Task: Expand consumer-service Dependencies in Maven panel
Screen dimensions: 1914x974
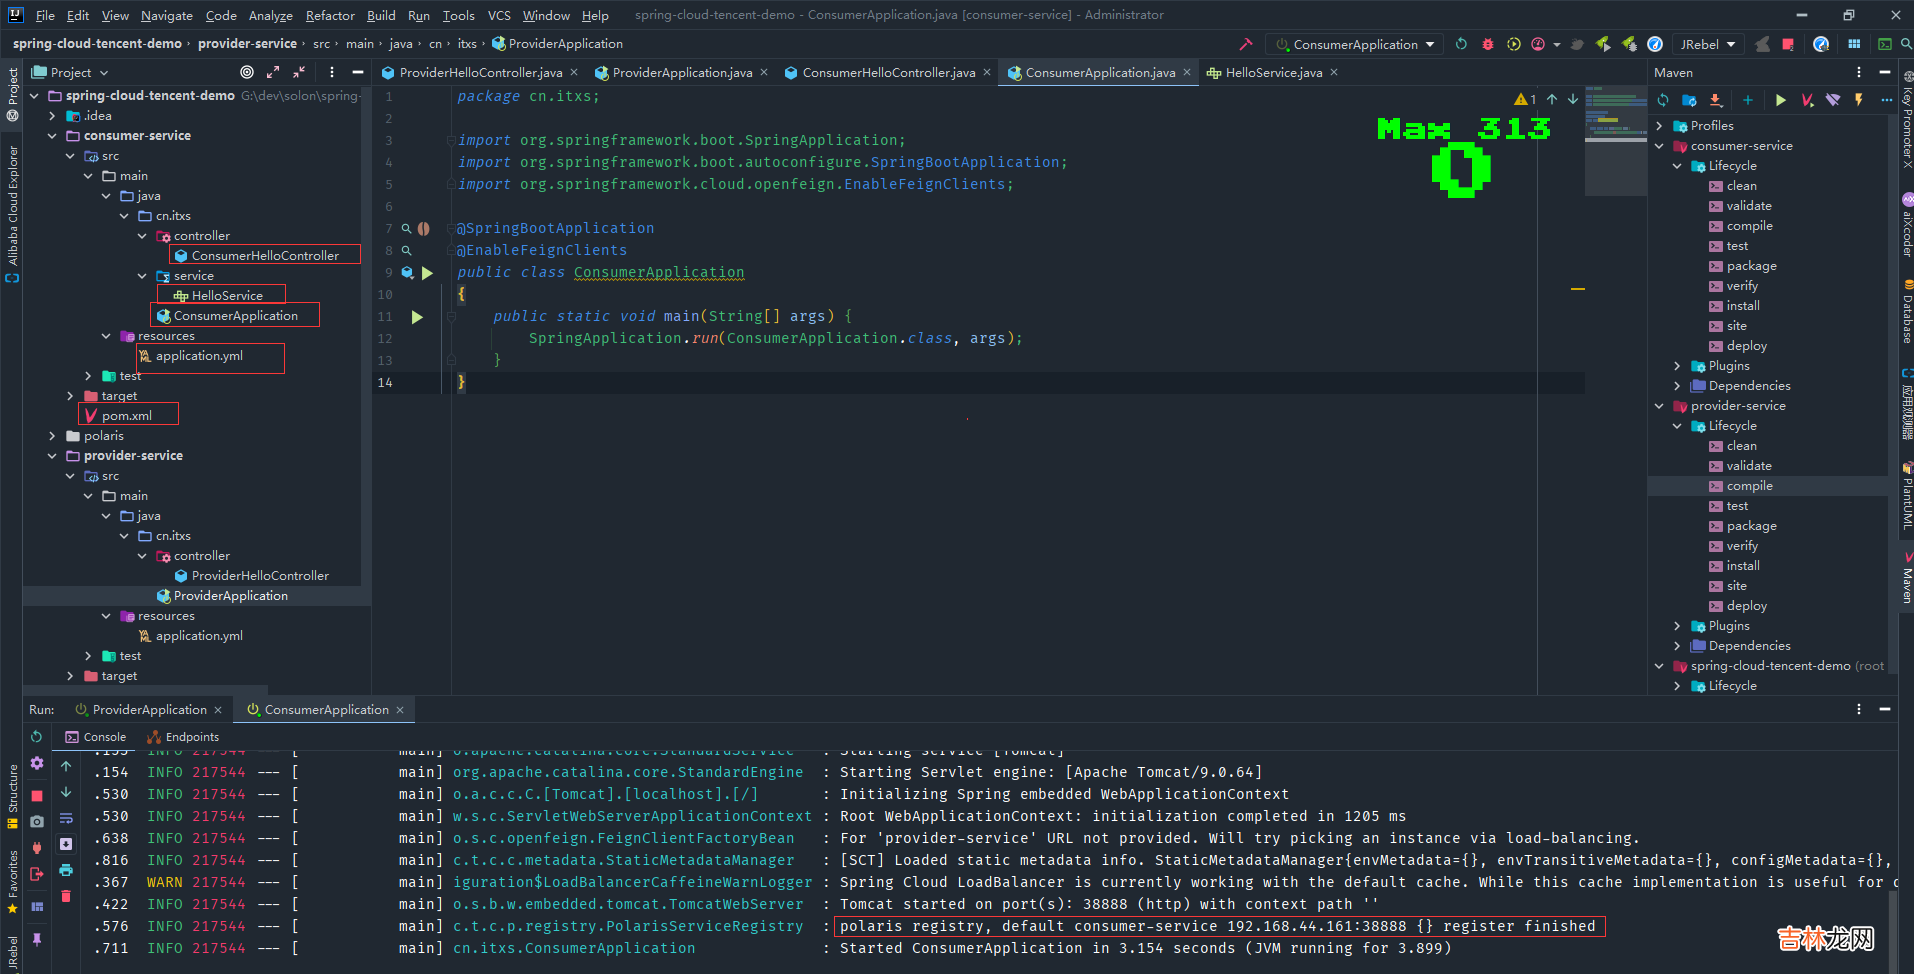Action: pos(1677,386)
